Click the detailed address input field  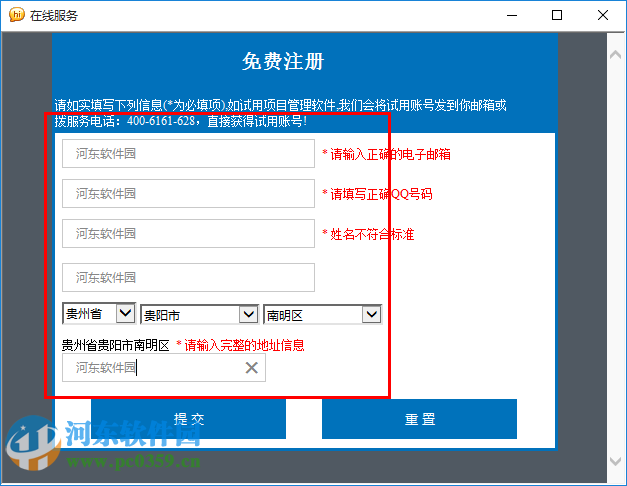(164, 368)
